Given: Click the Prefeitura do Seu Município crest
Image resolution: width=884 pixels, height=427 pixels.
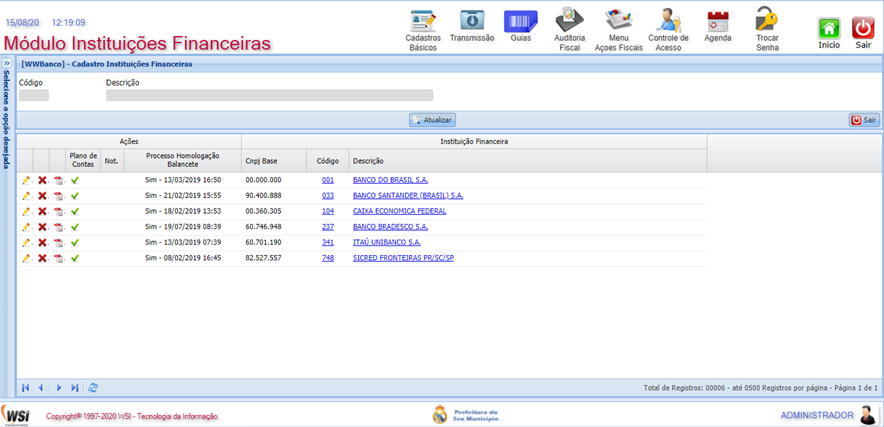Looking at the screenshot, I should point(440,415).
